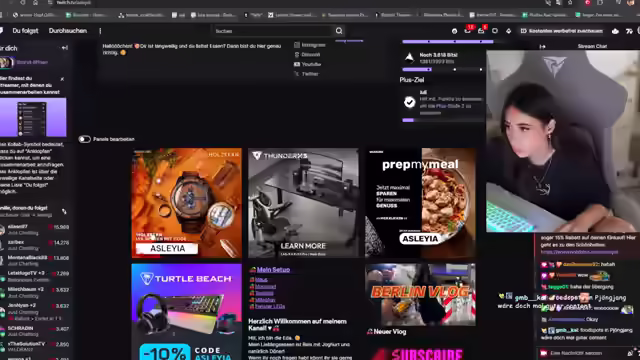
Task: Open the link in pinned chat message
Action: click(x=579, y=252)
